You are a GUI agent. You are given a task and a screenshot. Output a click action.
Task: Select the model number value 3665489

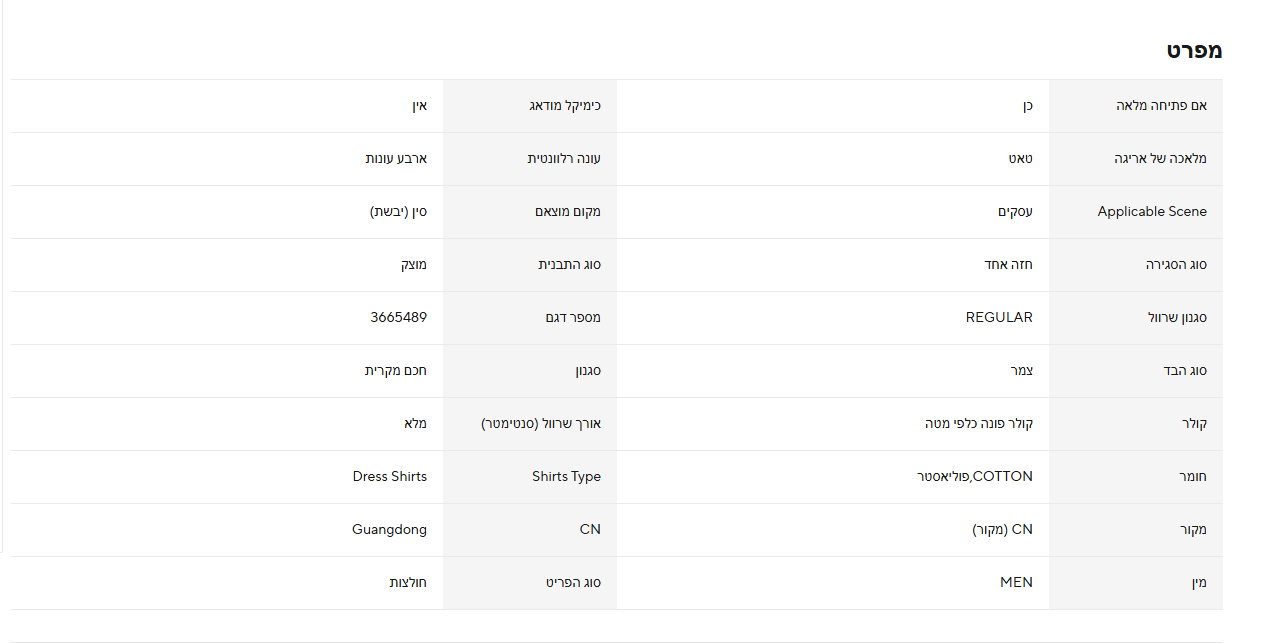point(398,317)
